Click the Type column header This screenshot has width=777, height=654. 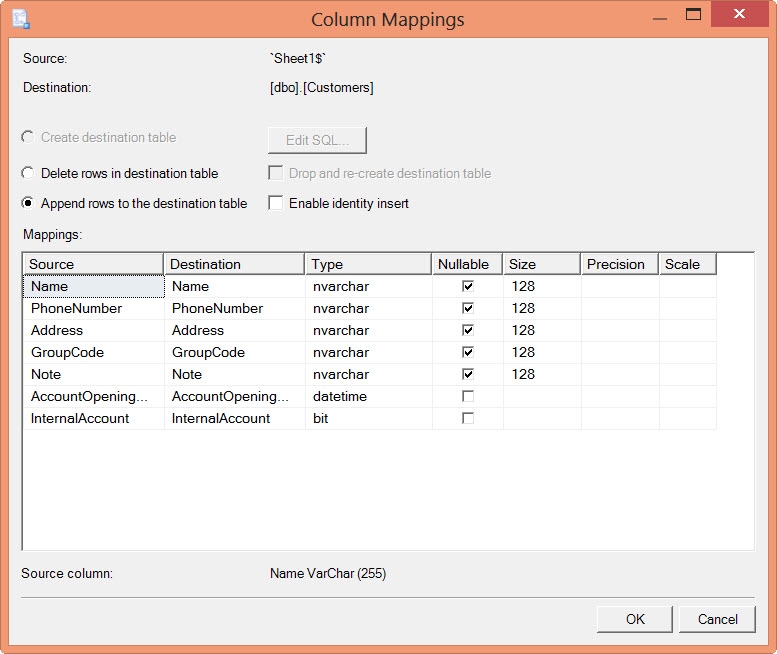coord(369,264)
